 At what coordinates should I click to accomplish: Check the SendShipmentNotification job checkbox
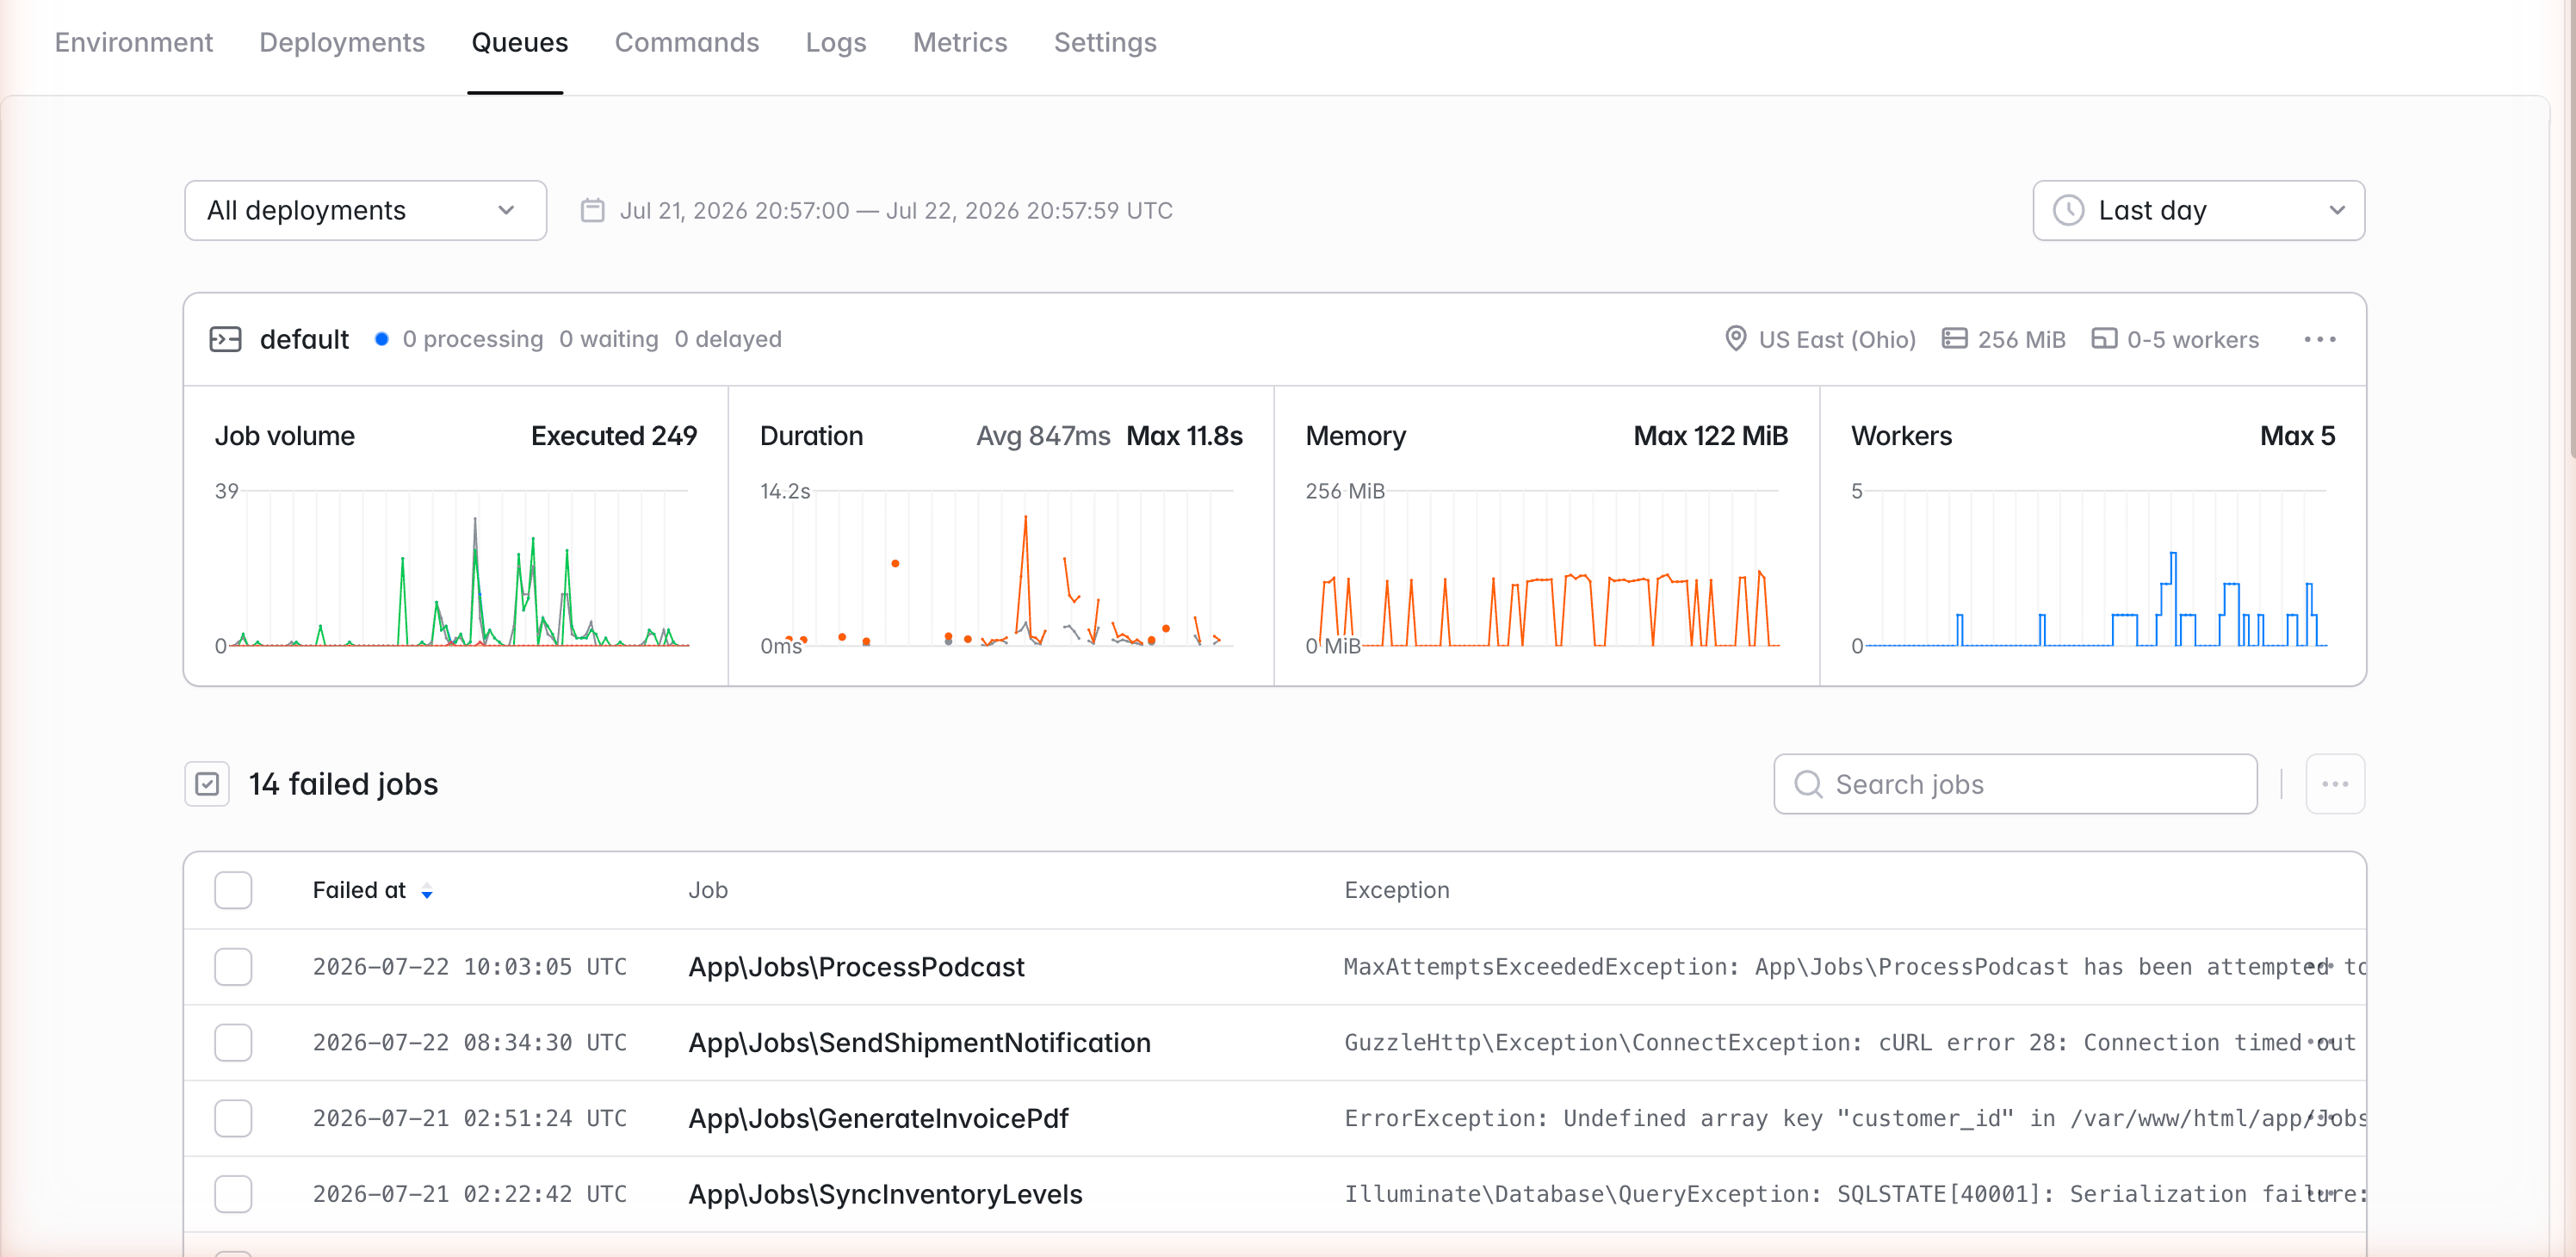(233, 1042)
